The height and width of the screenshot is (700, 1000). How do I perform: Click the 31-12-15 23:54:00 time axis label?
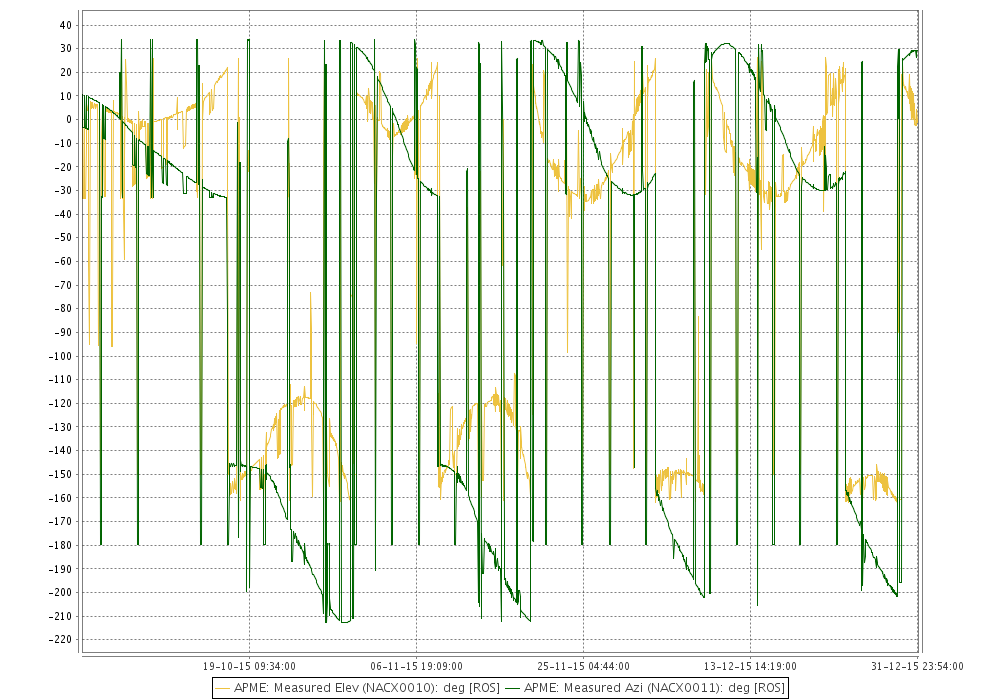917,666
